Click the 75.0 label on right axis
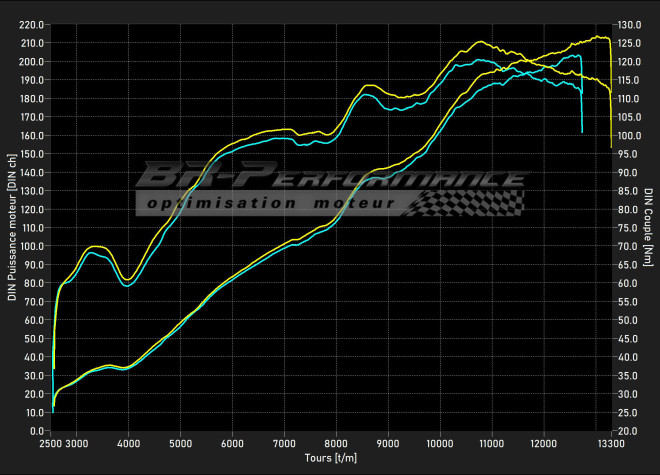Screen dimensions: 660x475 click(628, 228)
